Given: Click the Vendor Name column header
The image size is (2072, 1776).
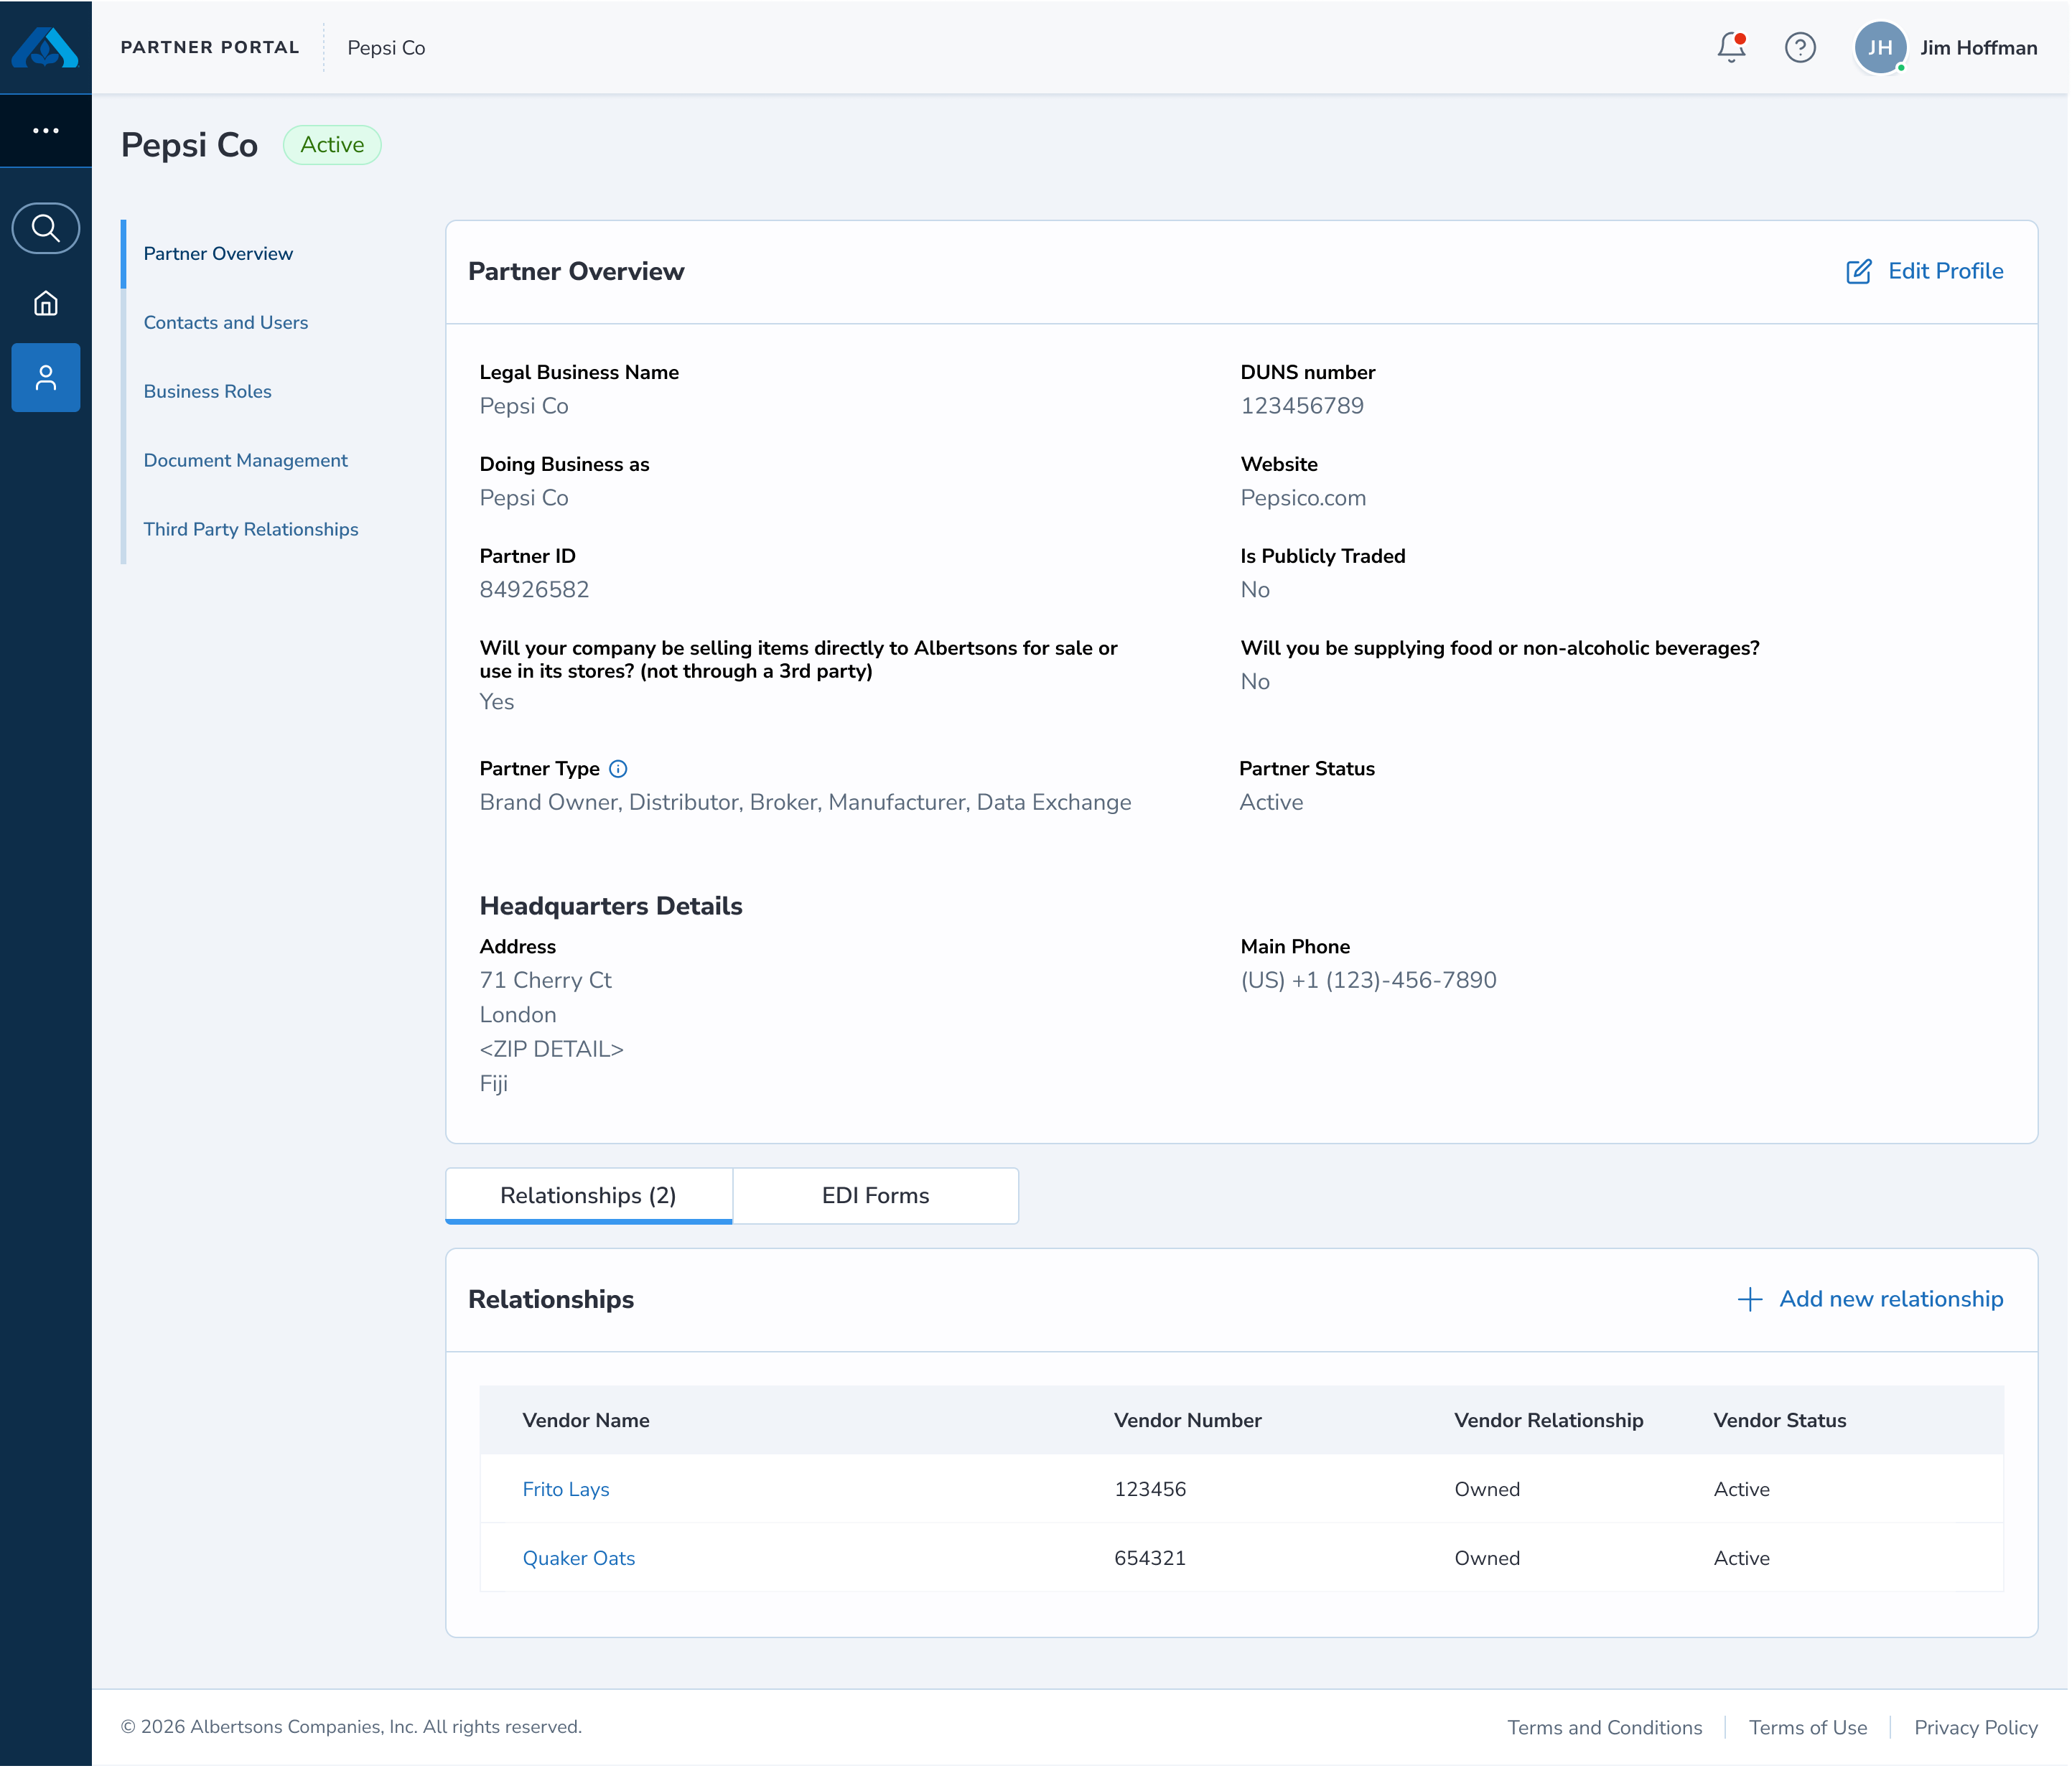Looking at the screenshot, I should click(x=586, y=1421).
